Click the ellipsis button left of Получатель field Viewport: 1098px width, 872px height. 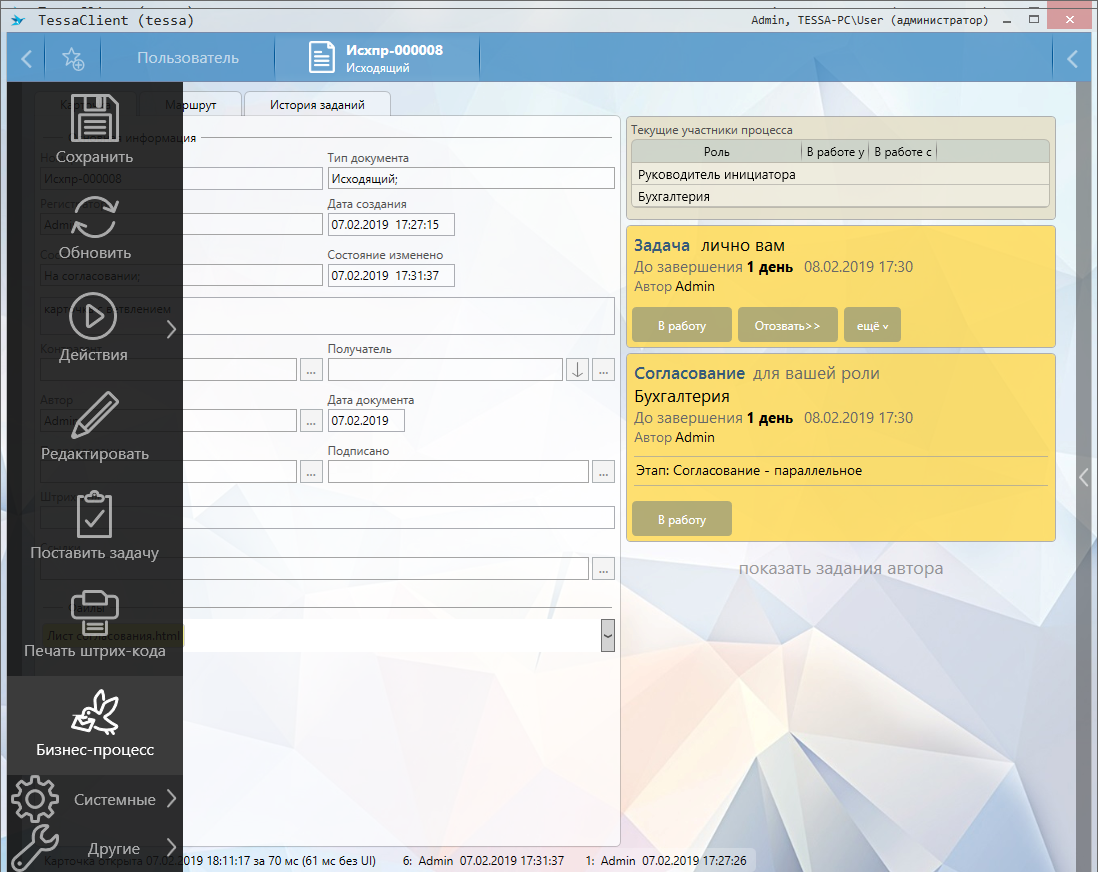tap(311, 370)
